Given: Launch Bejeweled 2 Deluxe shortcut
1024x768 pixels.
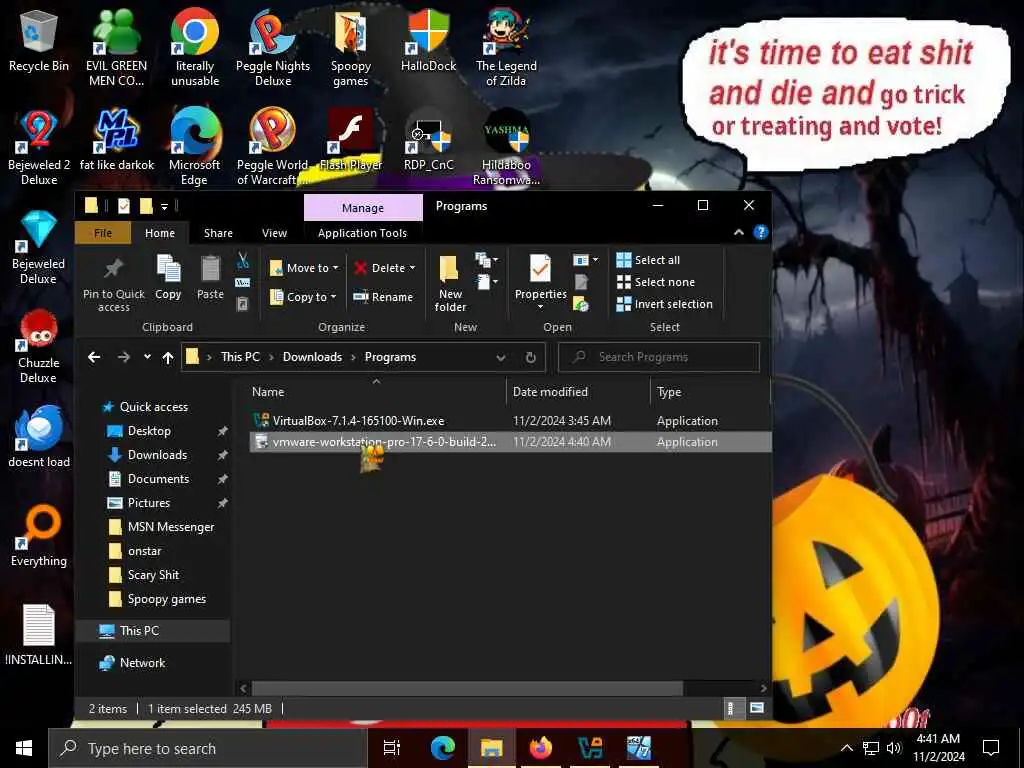Looking at the screenshot, I should pyautogui.click(x=39, y=146).
